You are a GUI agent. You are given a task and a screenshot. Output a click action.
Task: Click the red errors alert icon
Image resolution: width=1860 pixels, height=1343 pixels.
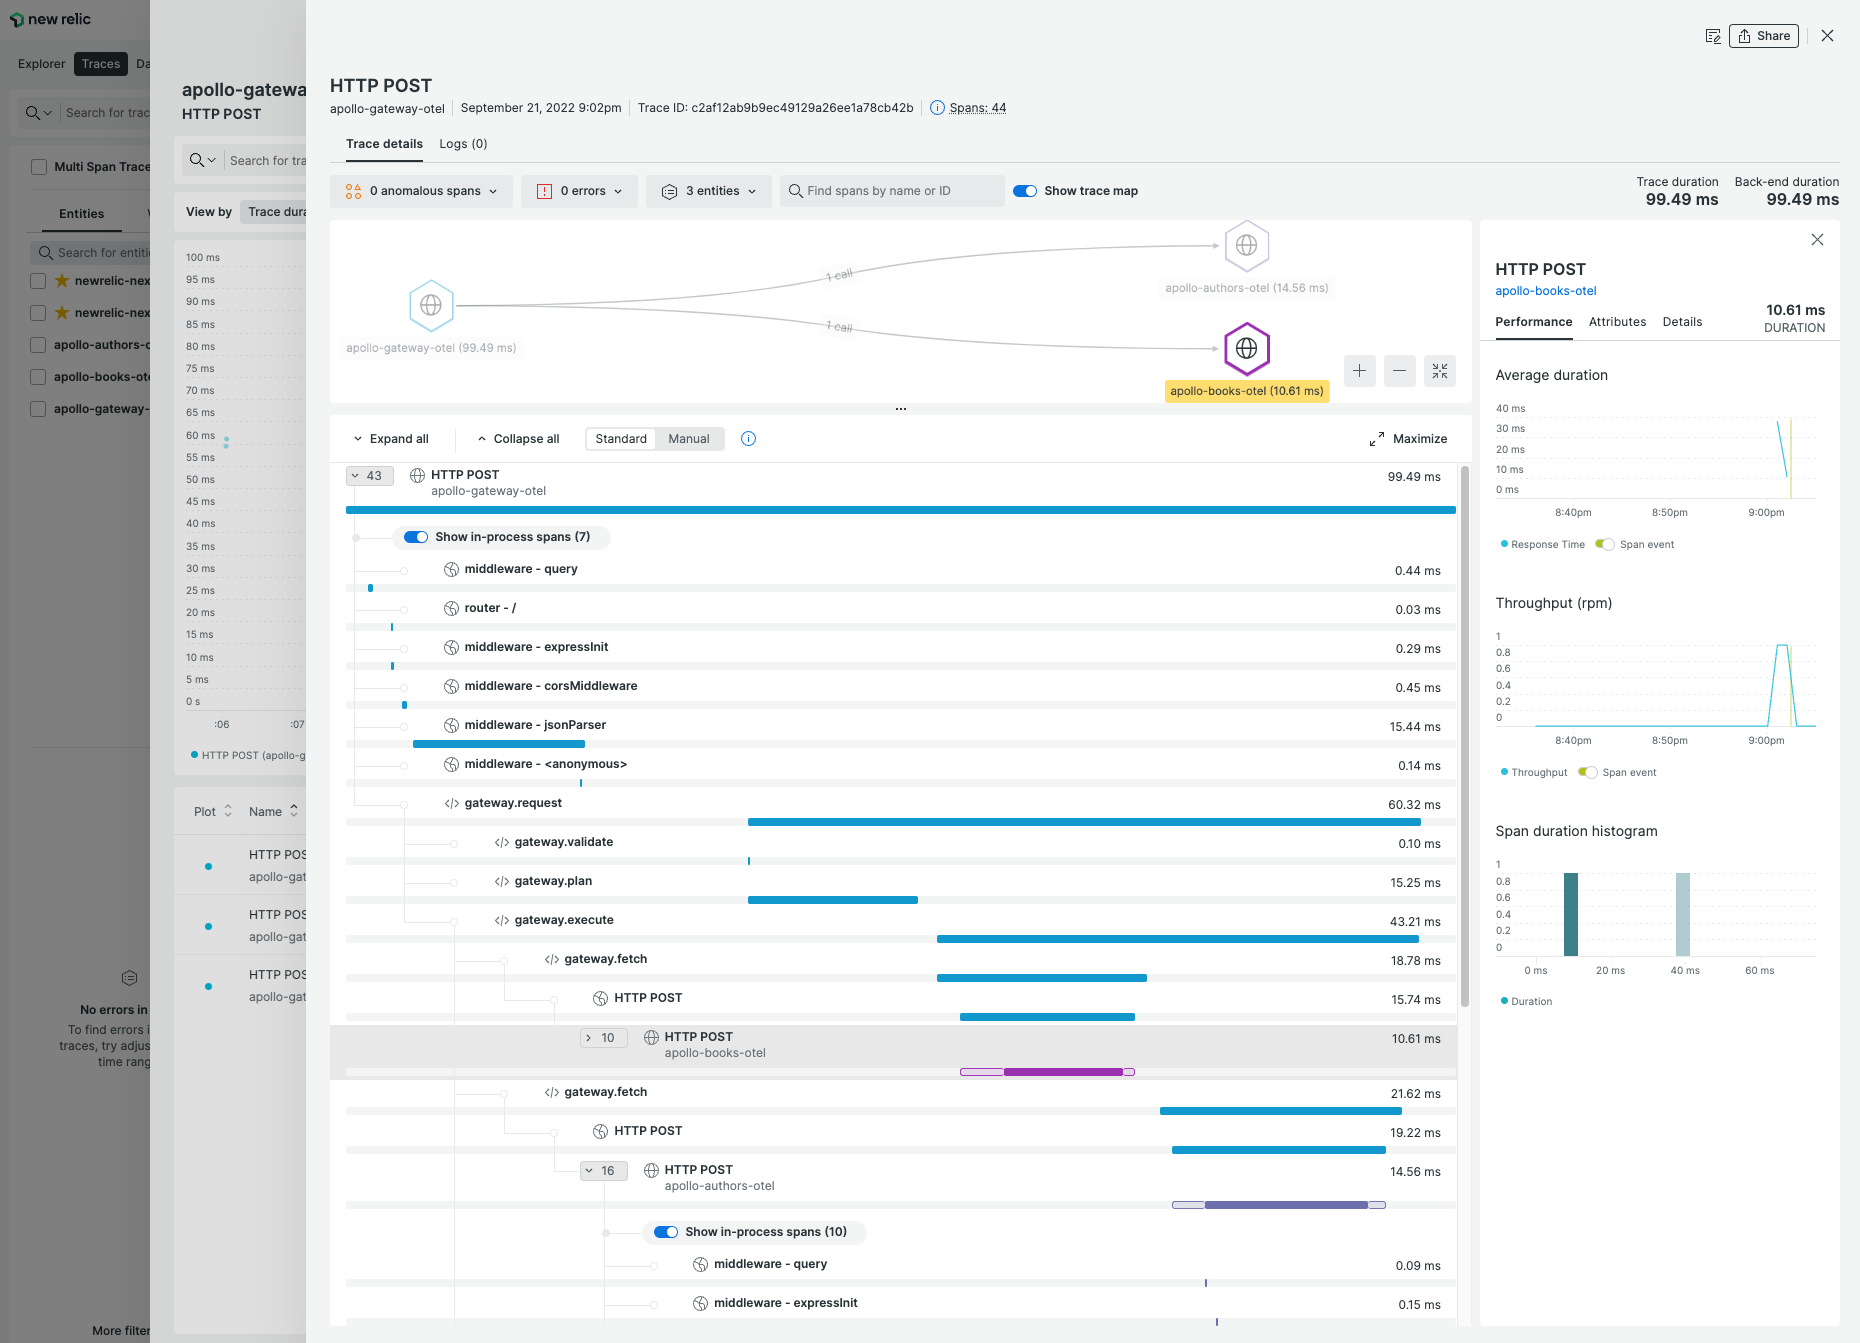tap(544, 190)
